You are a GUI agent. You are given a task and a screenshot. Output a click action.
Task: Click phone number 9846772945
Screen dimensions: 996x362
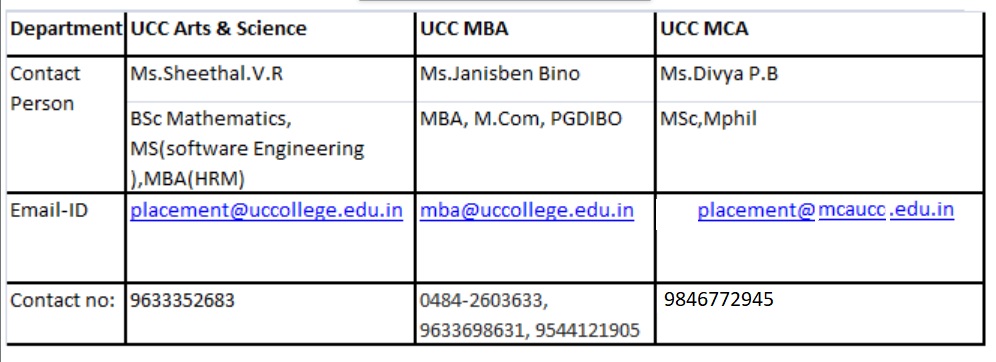coord(719,298)
